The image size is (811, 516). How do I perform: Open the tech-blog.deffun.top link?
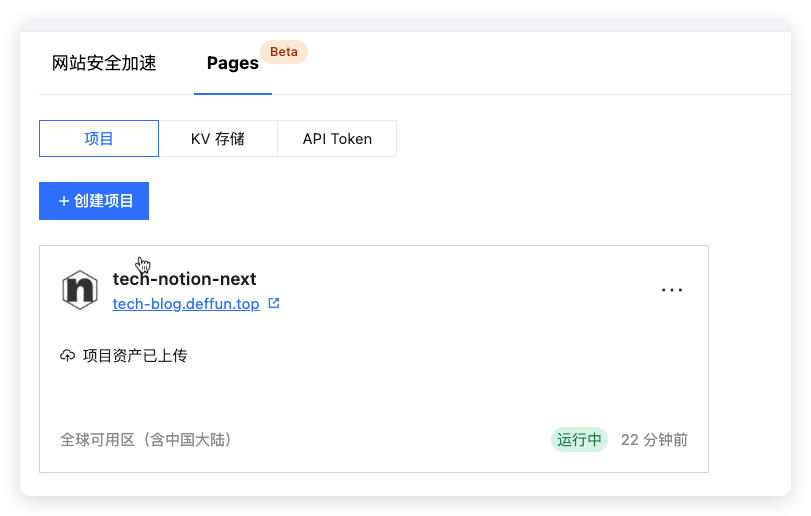click(186, 304)
